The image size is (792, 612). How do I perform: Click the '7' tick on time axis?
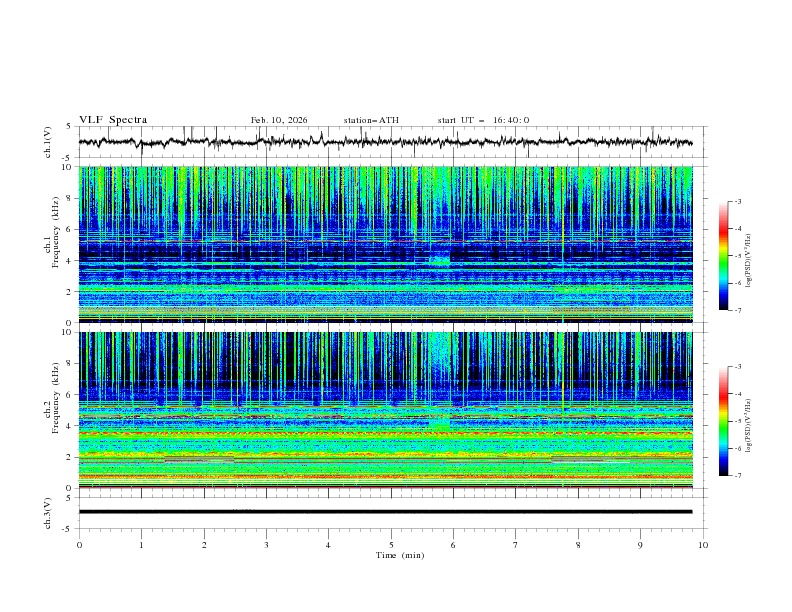click(516, 545)
